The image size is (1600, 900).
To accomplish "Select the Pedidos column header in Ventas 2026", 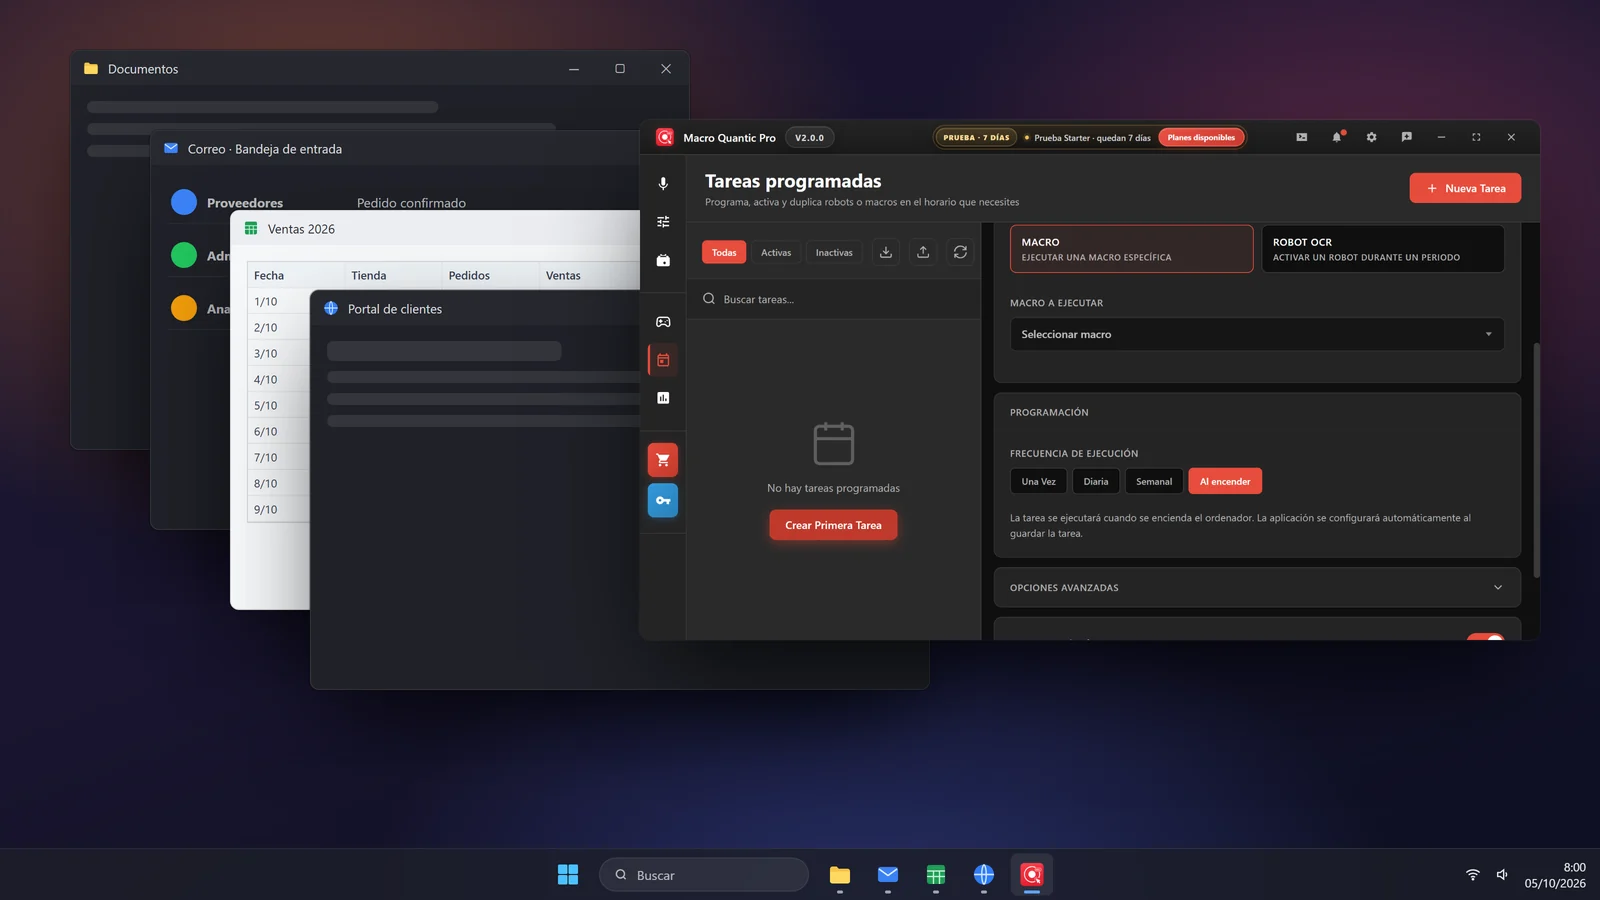I will point(490,275).
